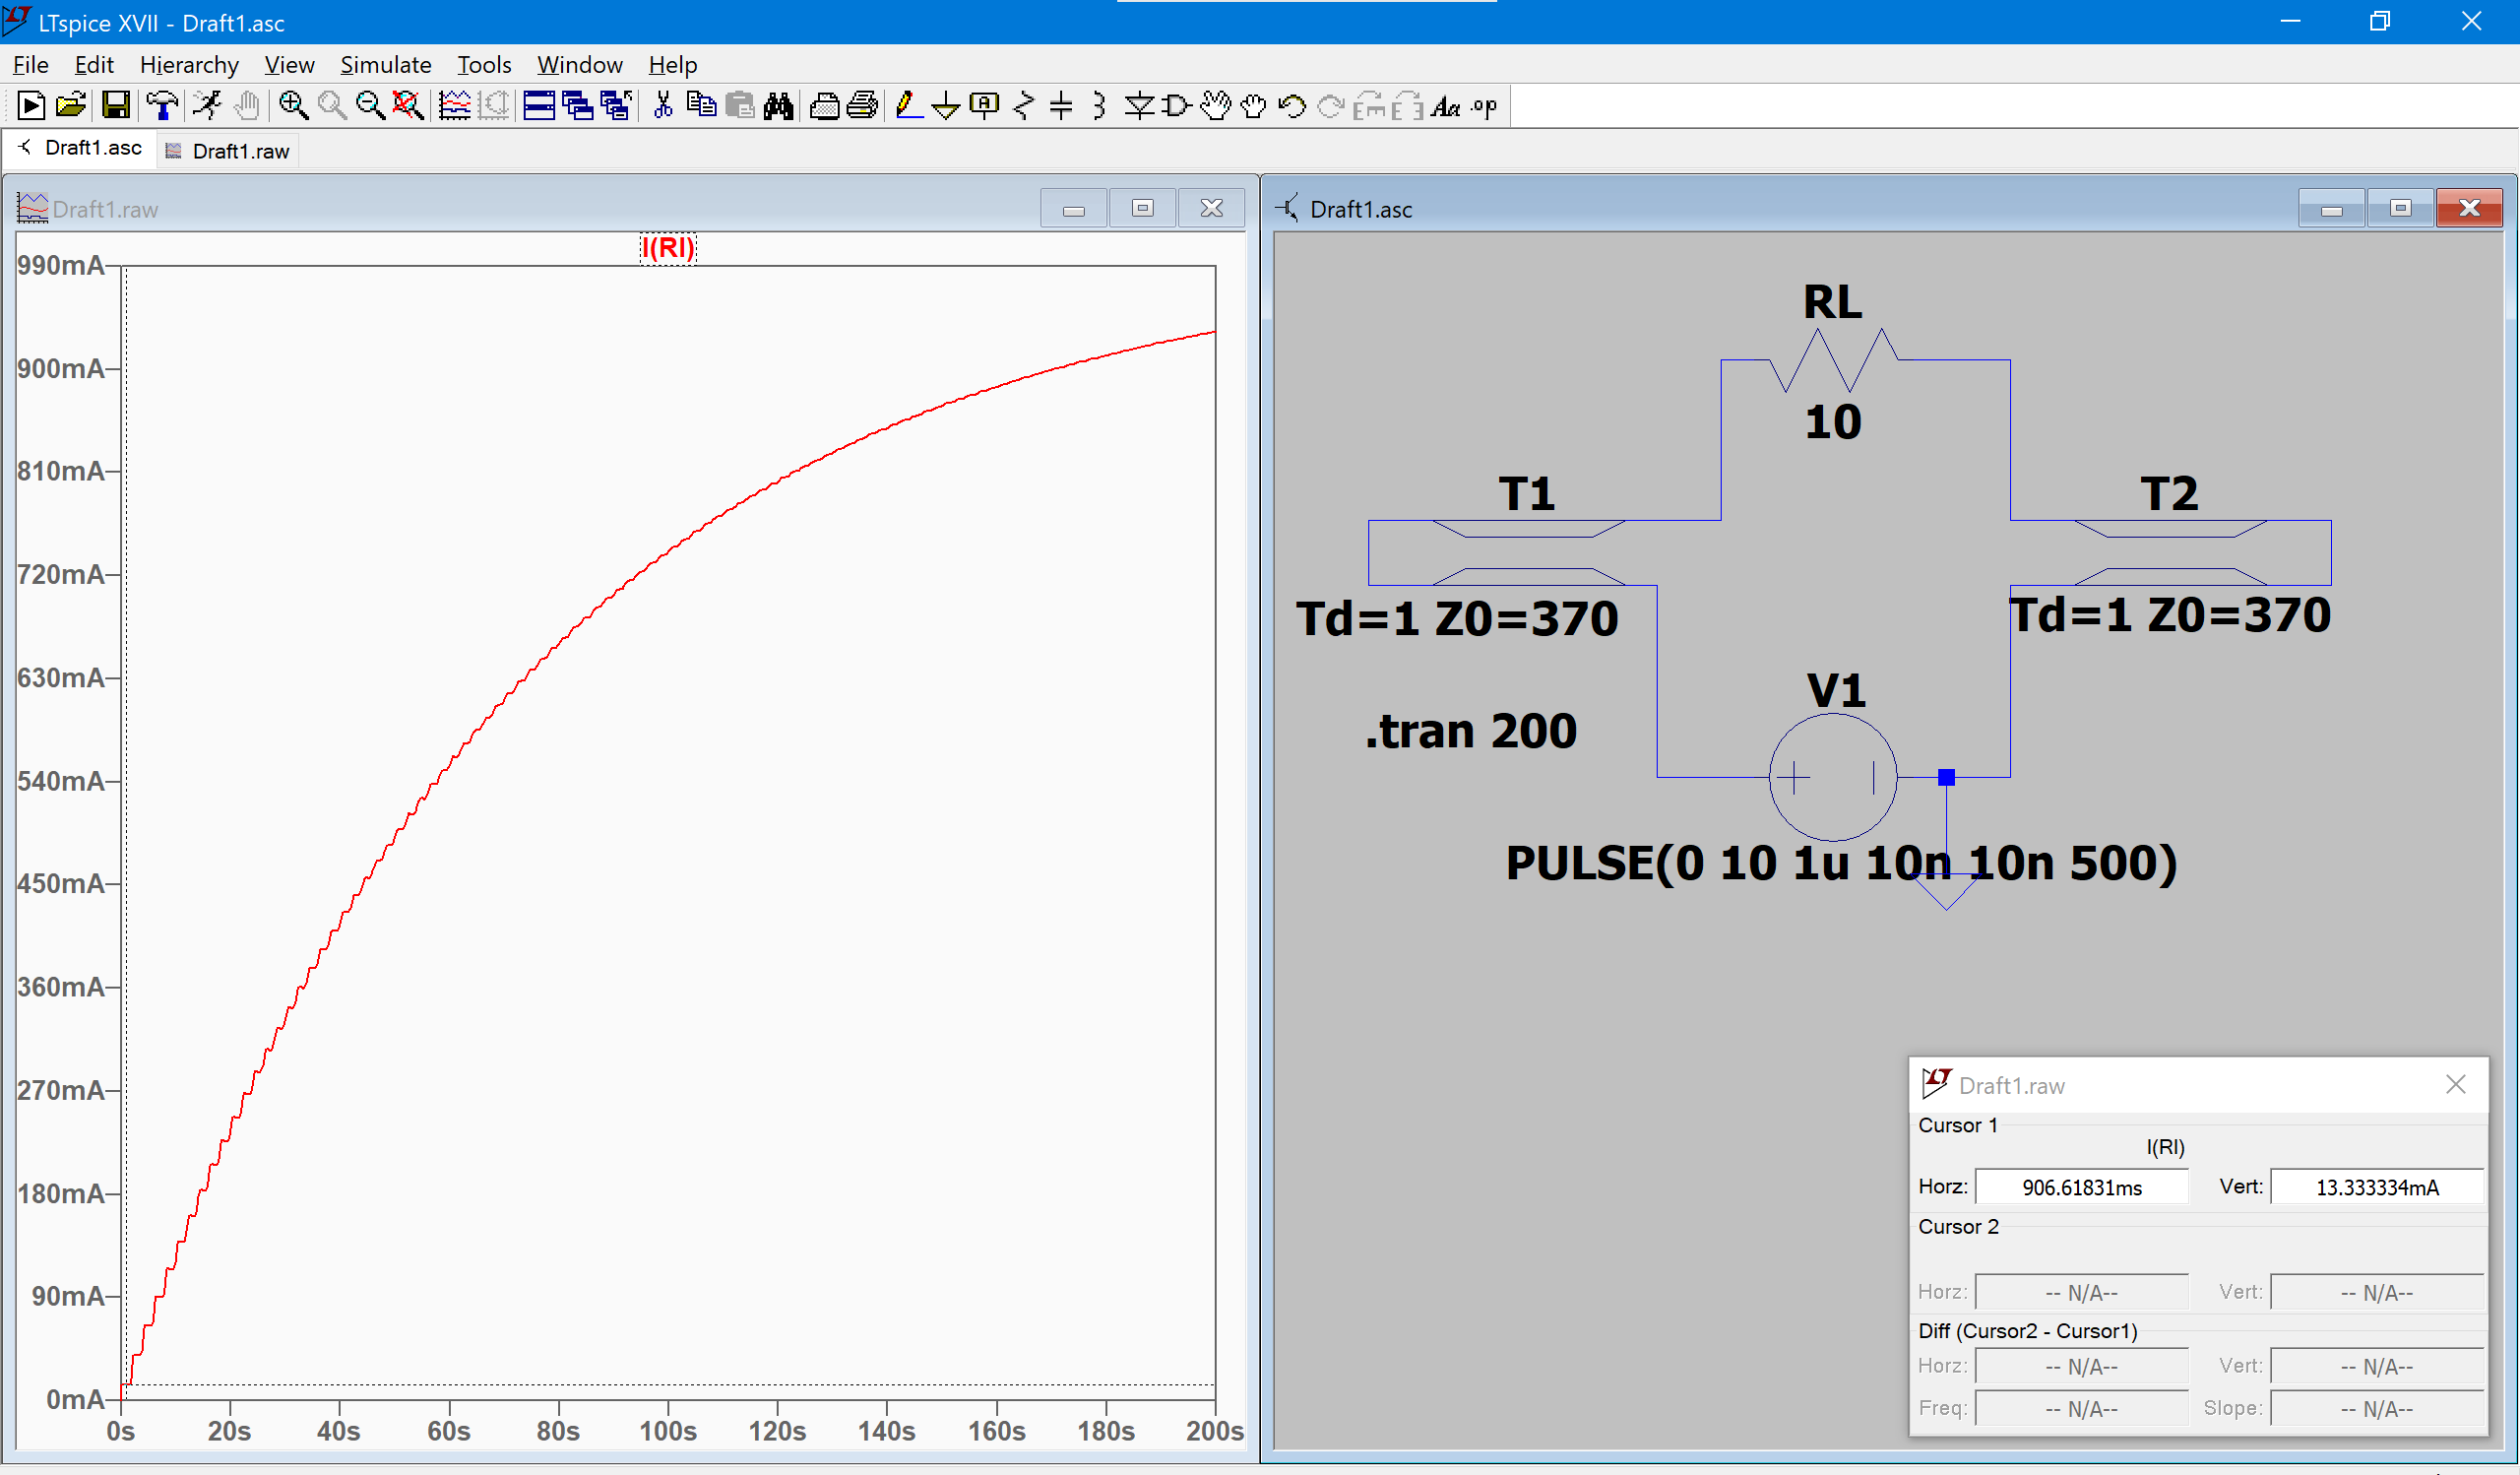Image resolution: width=2520 pixels, height=1475 pixels.
Task: Save the schematic with the floppy icon
Action: (x=116, y=105)
